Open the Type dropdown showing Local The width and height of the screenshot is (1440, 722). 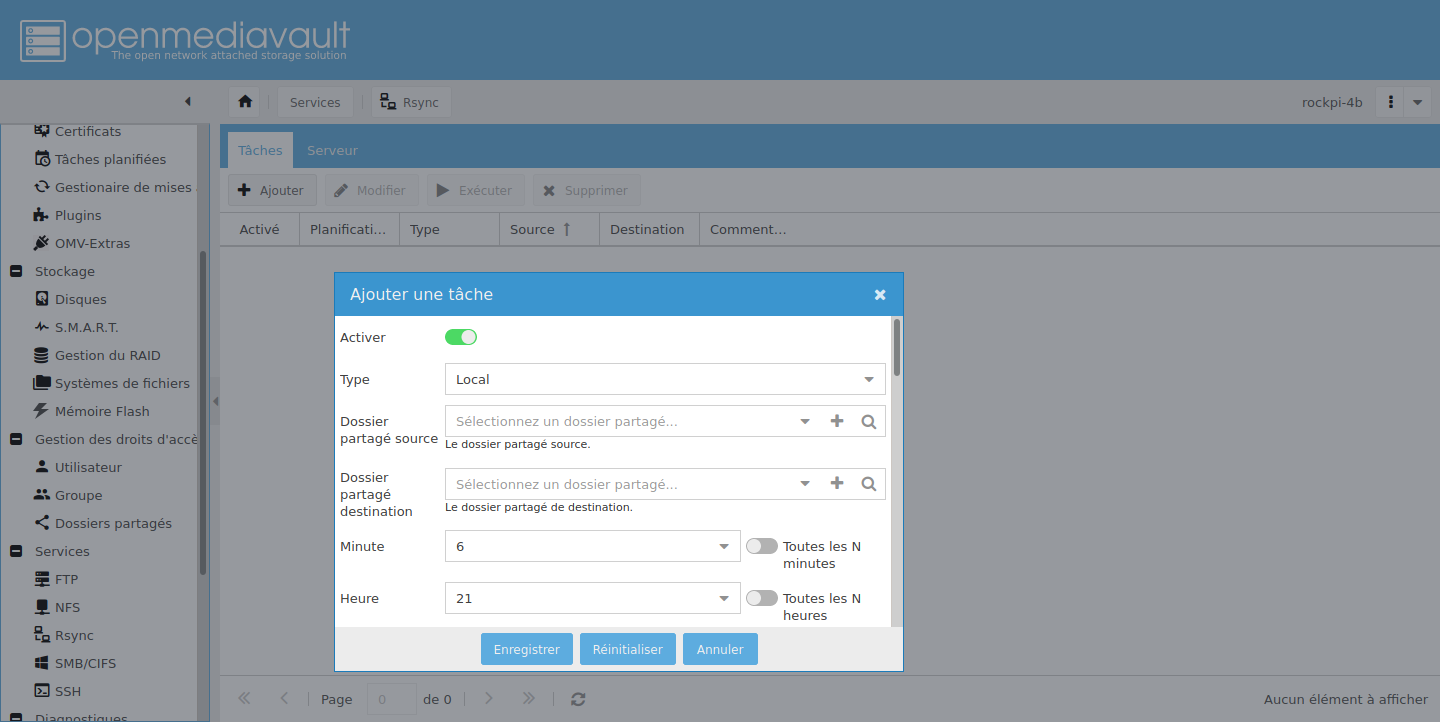click(665, 379)
